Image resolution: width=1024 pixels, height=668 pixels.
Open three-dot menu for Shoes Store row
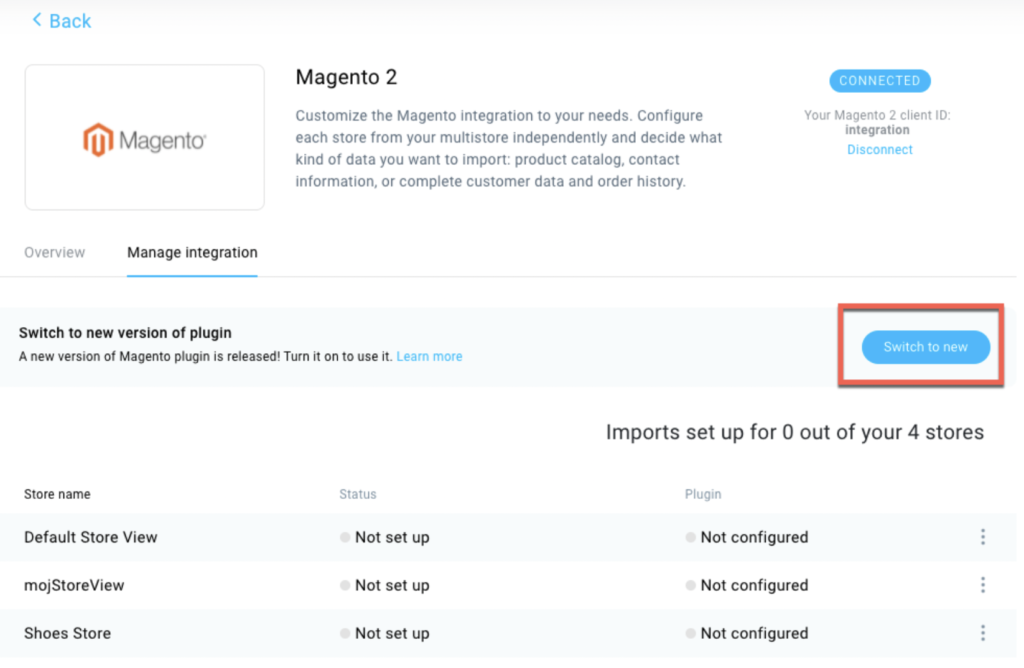tap(982, 633)
